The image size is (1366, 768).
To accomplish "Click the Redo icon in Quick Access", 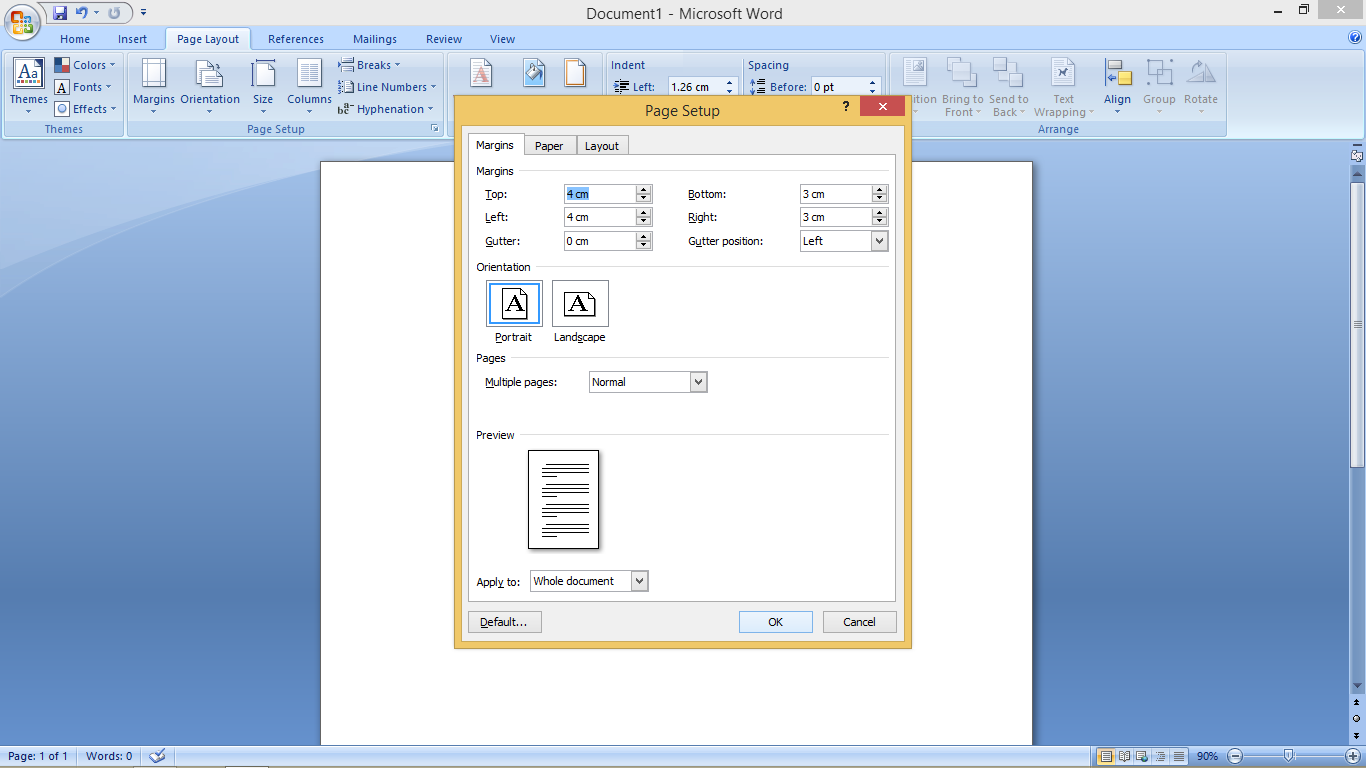I will point(114,13).
